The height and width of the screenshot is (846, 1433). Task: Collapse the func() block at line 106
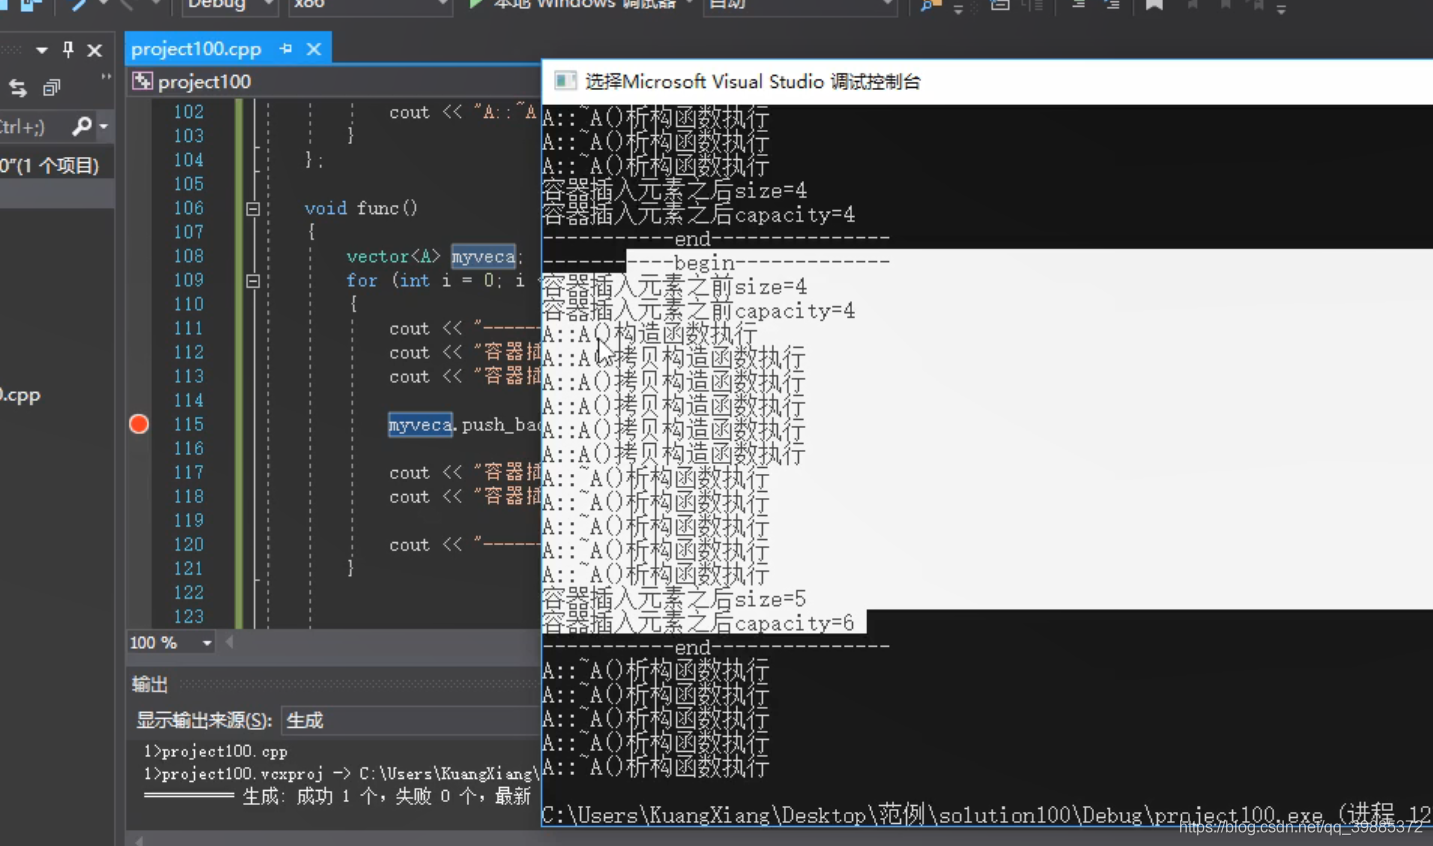tap(253, 209)
